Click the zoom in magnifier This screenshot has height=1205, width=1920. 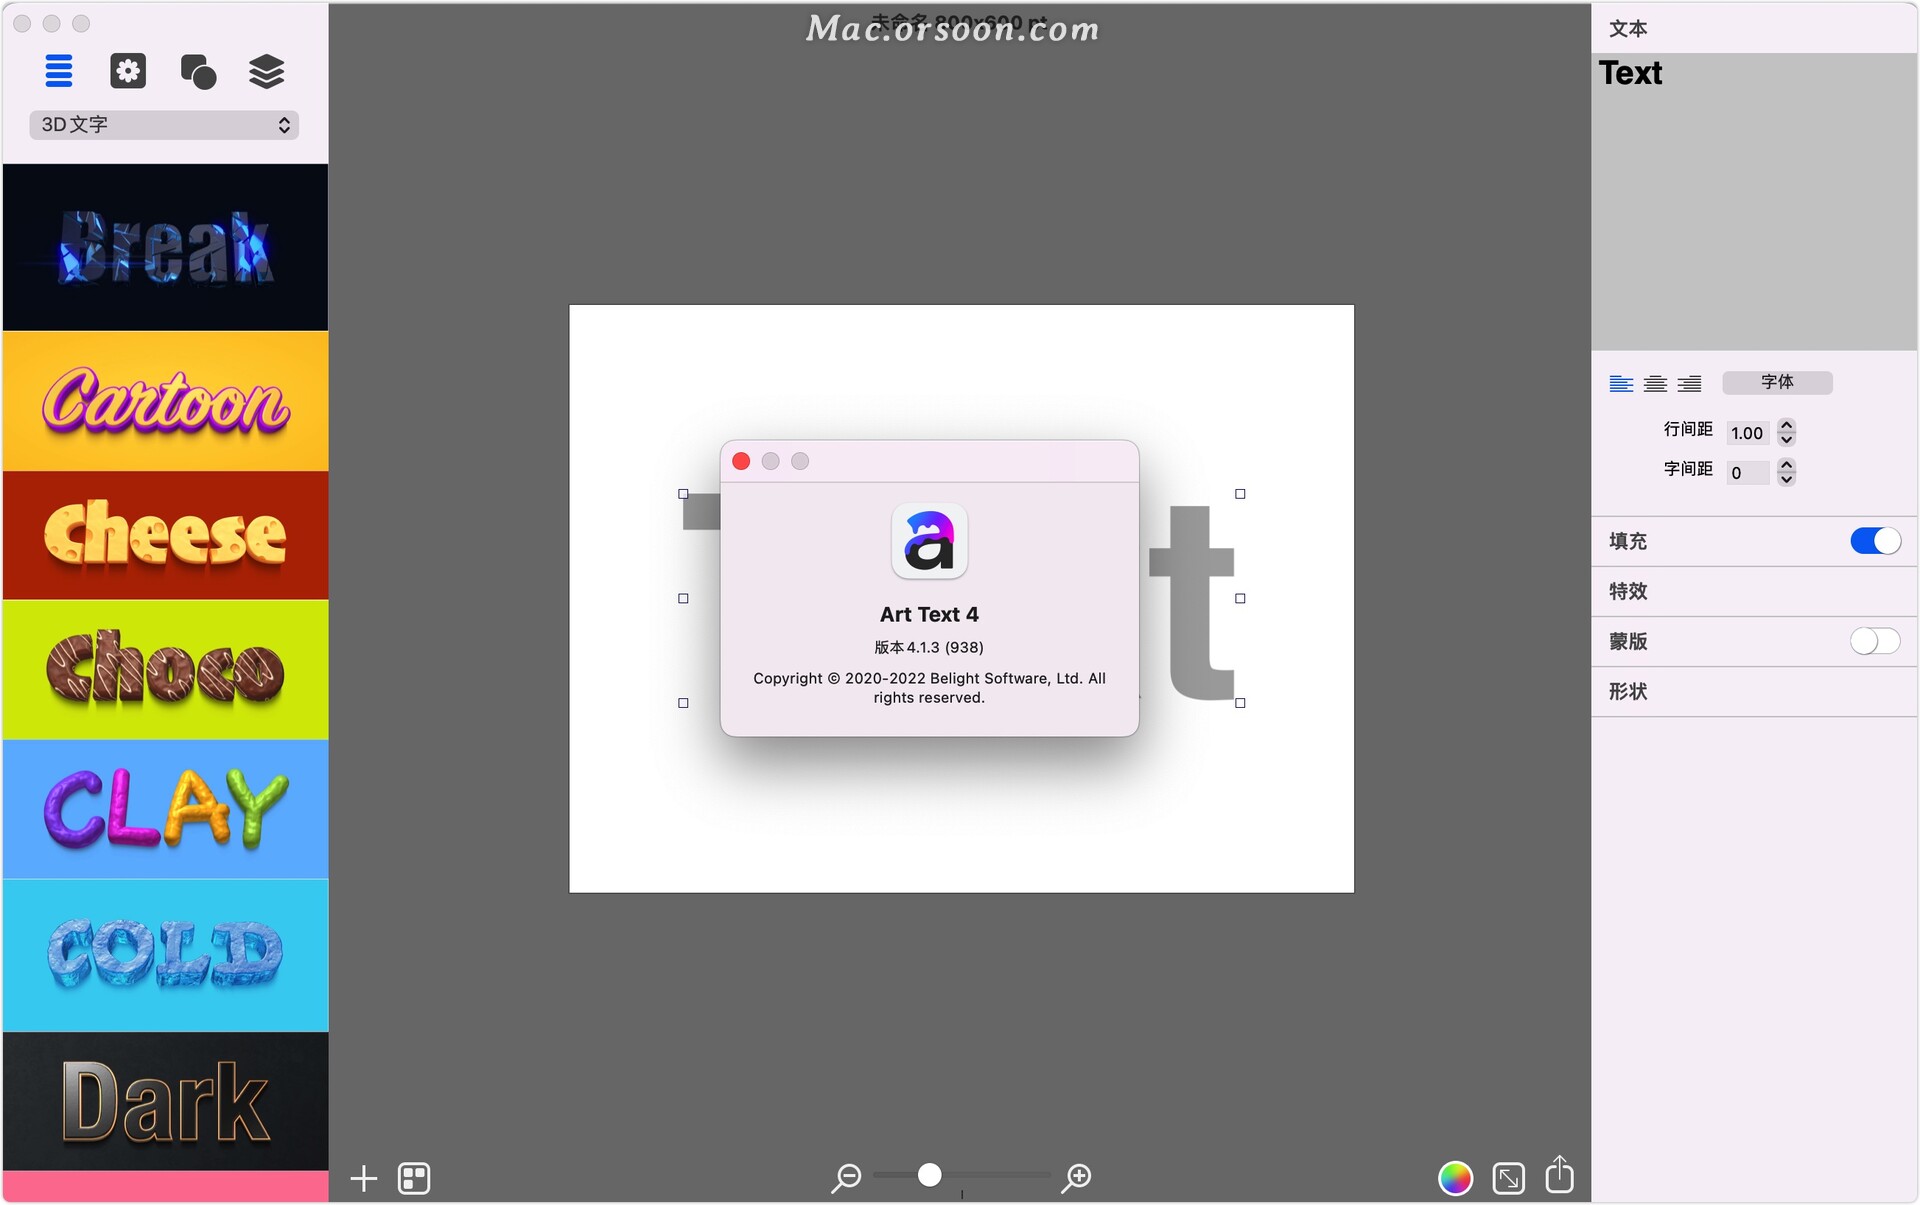pyautogui.click(x=1077, y=1177)
